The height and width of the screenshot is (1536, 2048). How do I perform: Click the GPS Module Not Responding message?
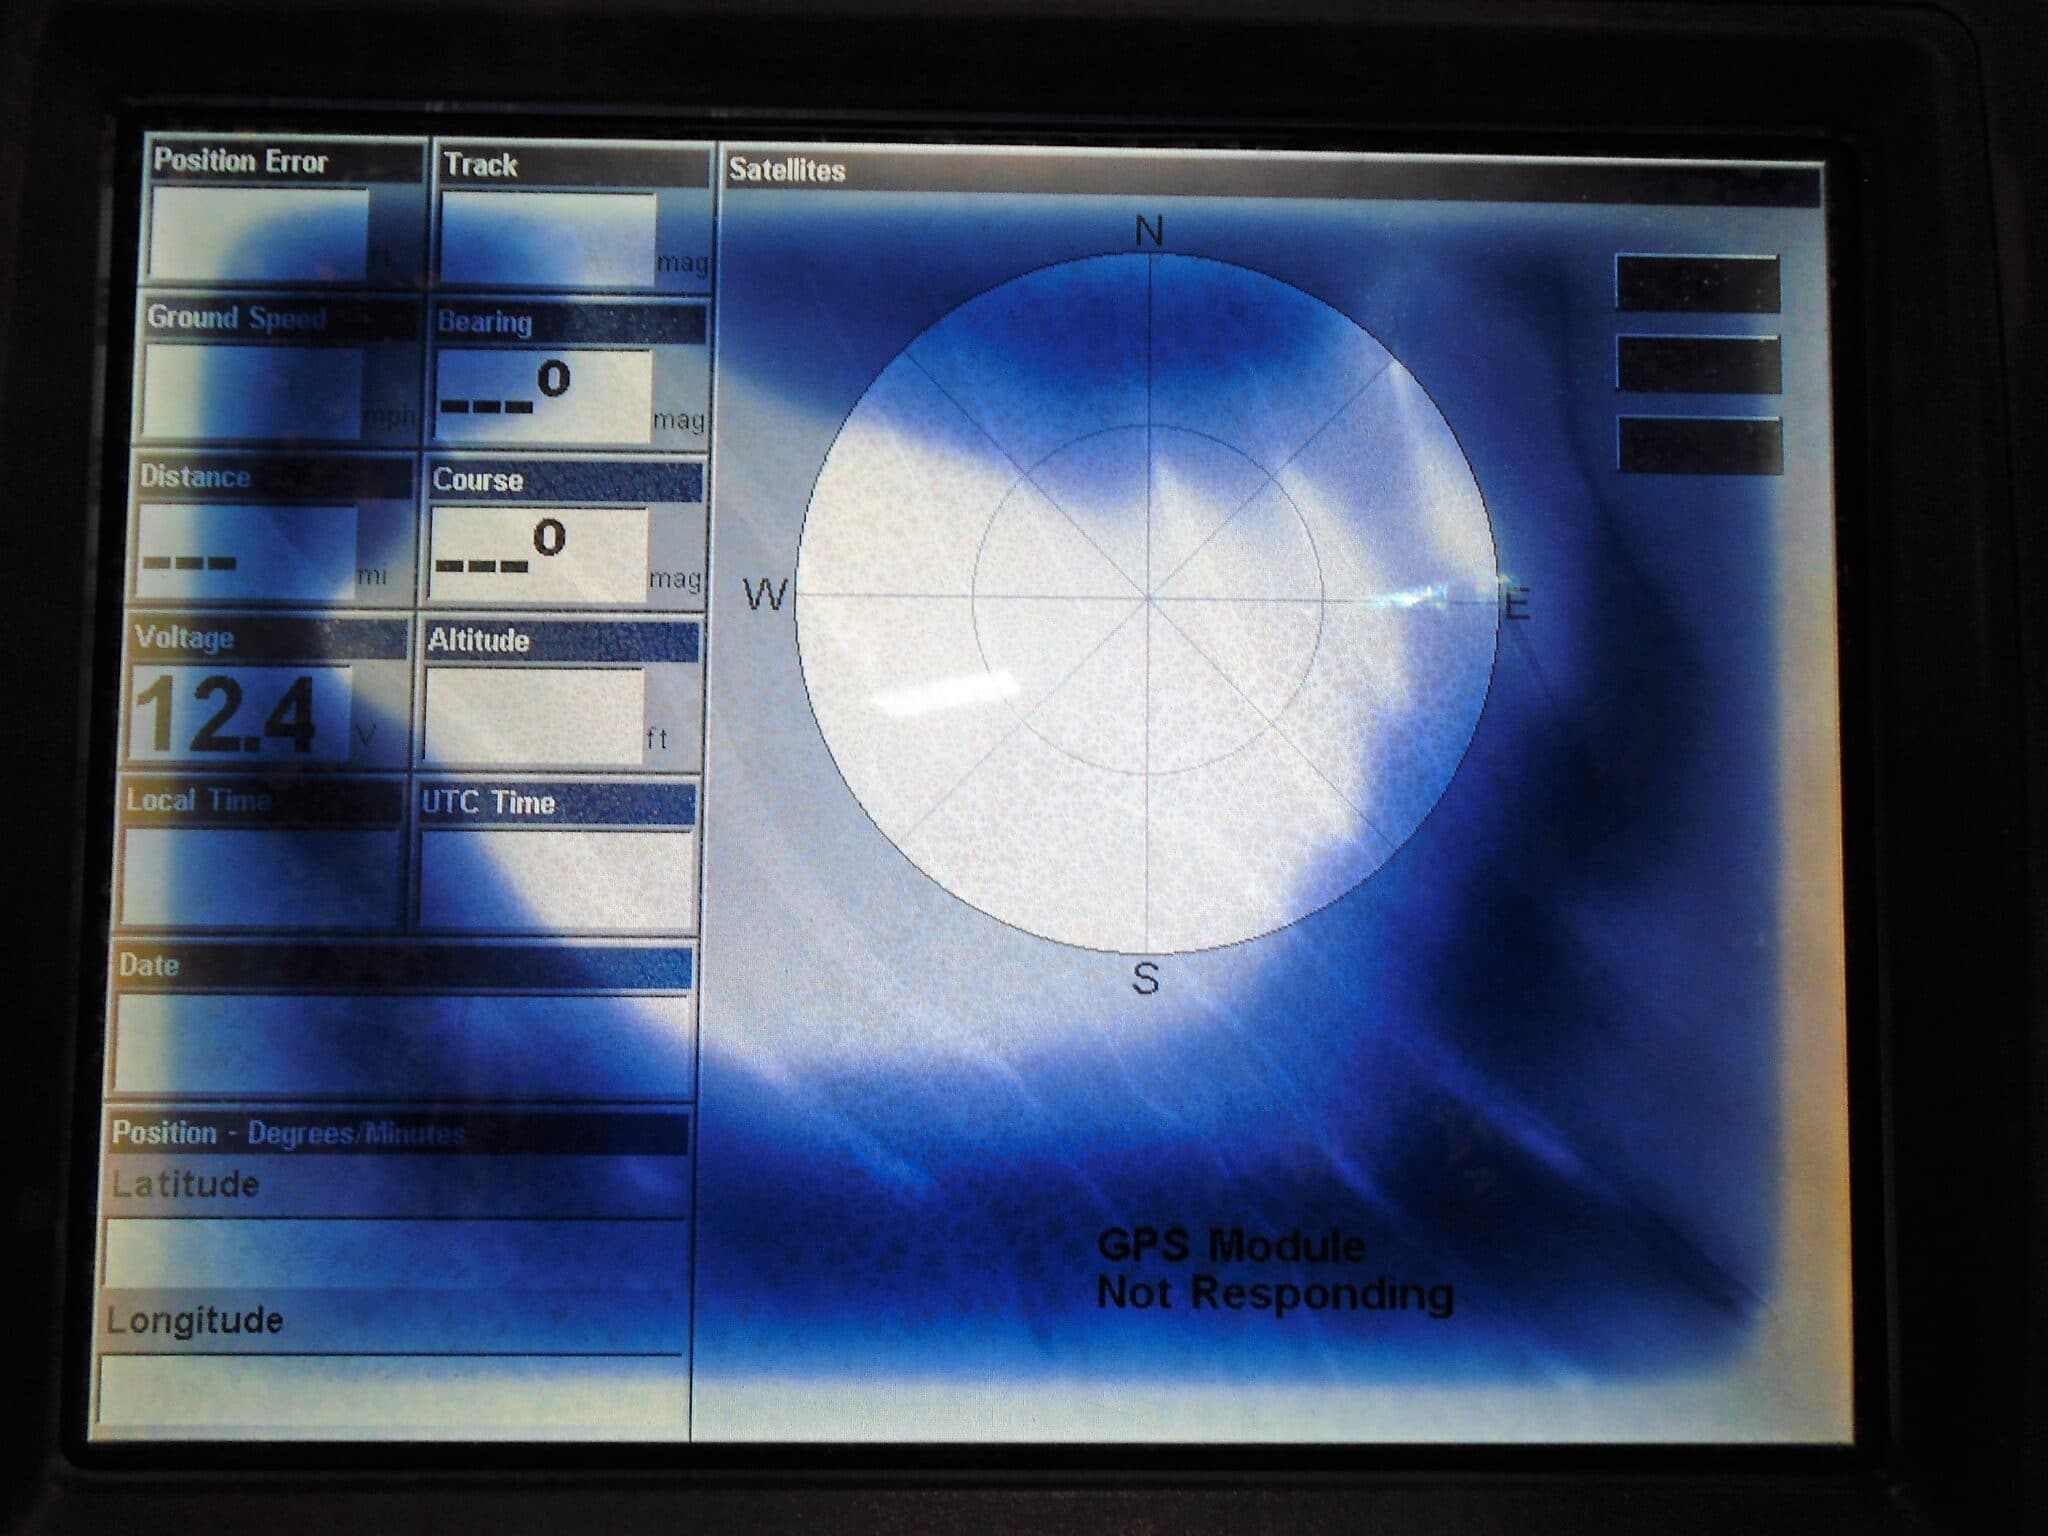(x=1274, y=1269)
